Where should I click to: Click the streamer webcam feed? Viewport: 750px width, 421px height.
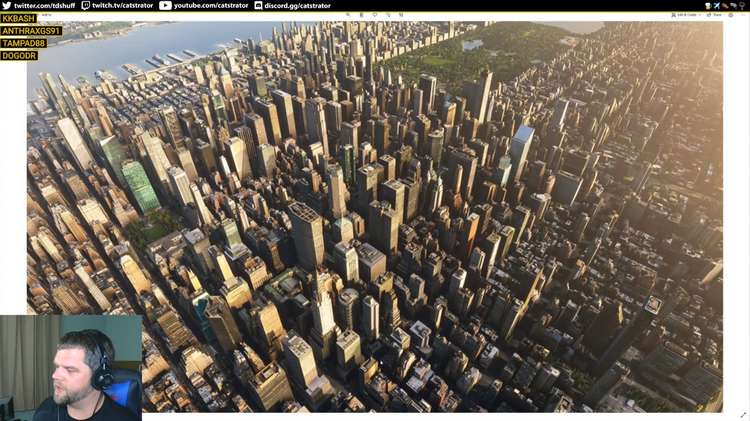tap(71, 368)
